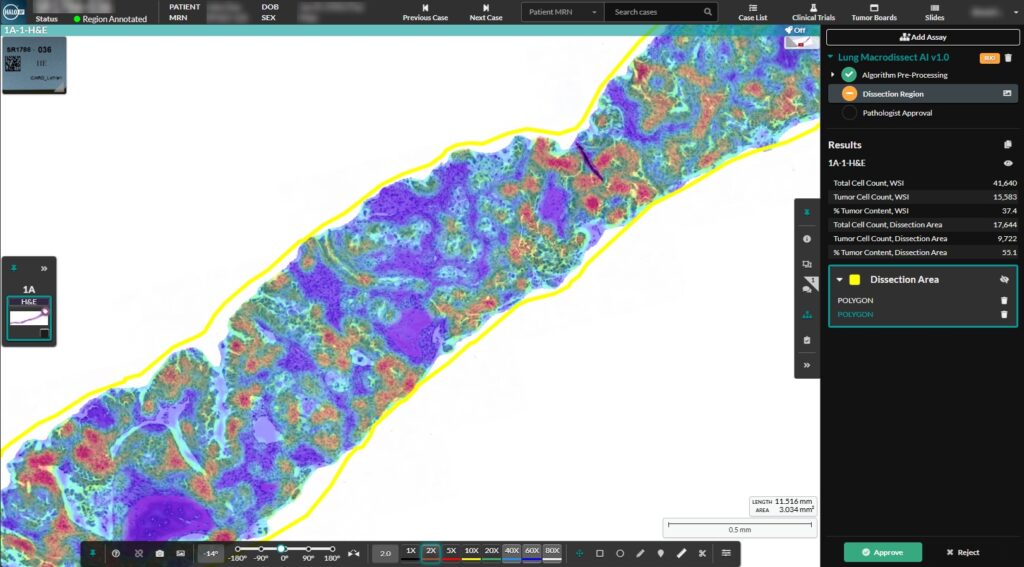Delete the Lung Macrodissect AI assay

tap(1008, 58)
